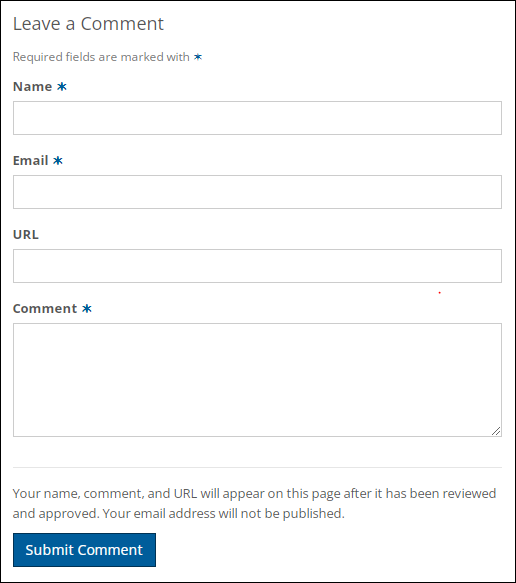The image size is (516, 583).
Task: Click the asterisk after 'marked with'
Action: coord(198,57)
